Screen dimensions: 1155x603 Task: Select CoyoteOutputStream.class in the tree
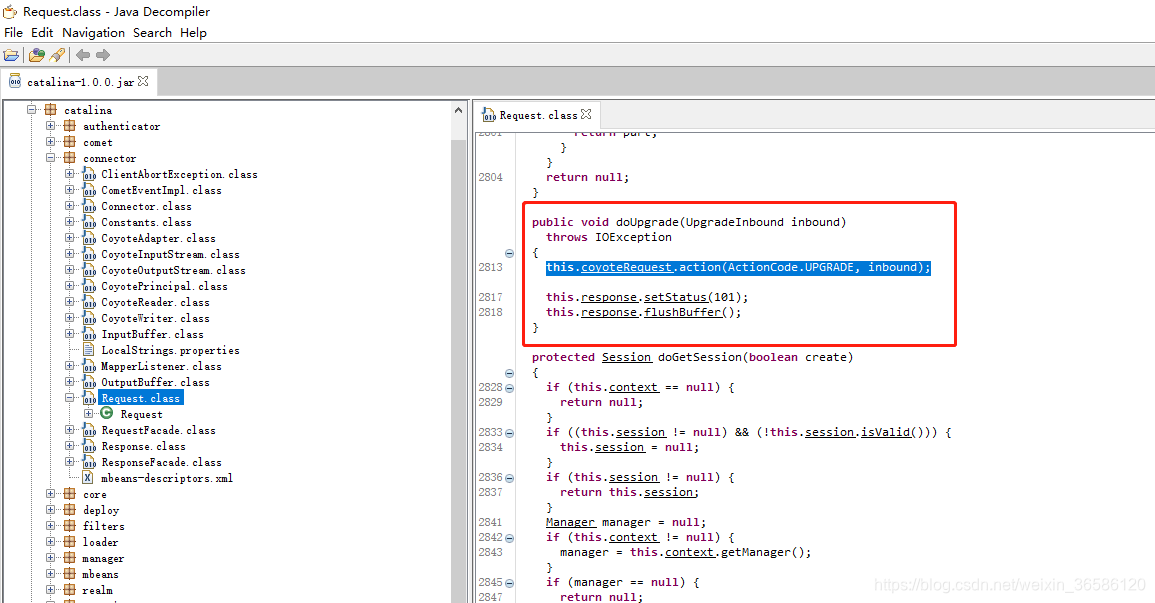click(x=173, y=270)
